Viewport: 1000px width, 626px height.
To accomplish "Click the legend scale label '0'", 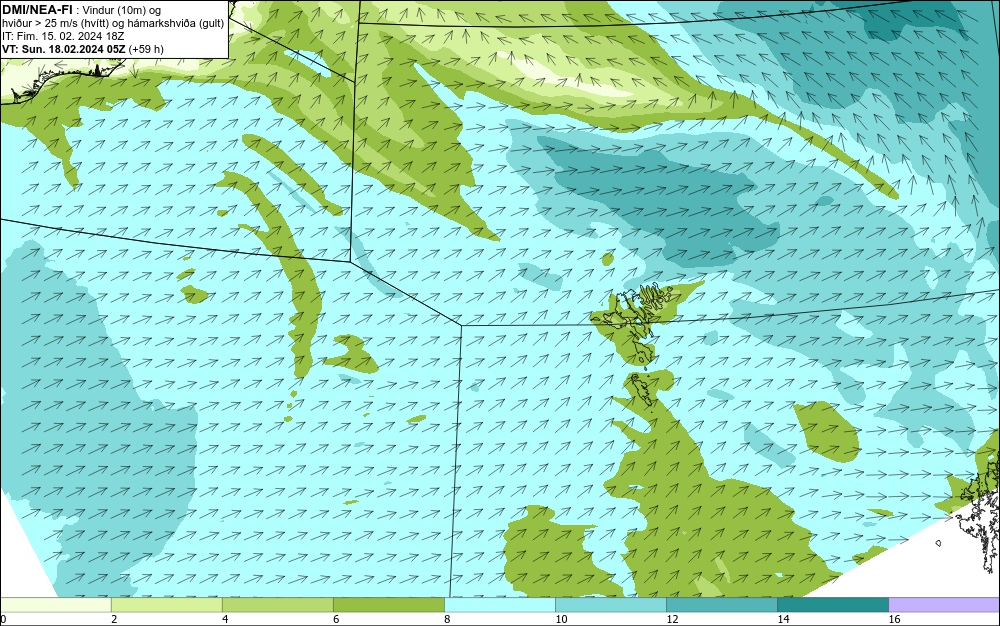I will click(3, 619).
